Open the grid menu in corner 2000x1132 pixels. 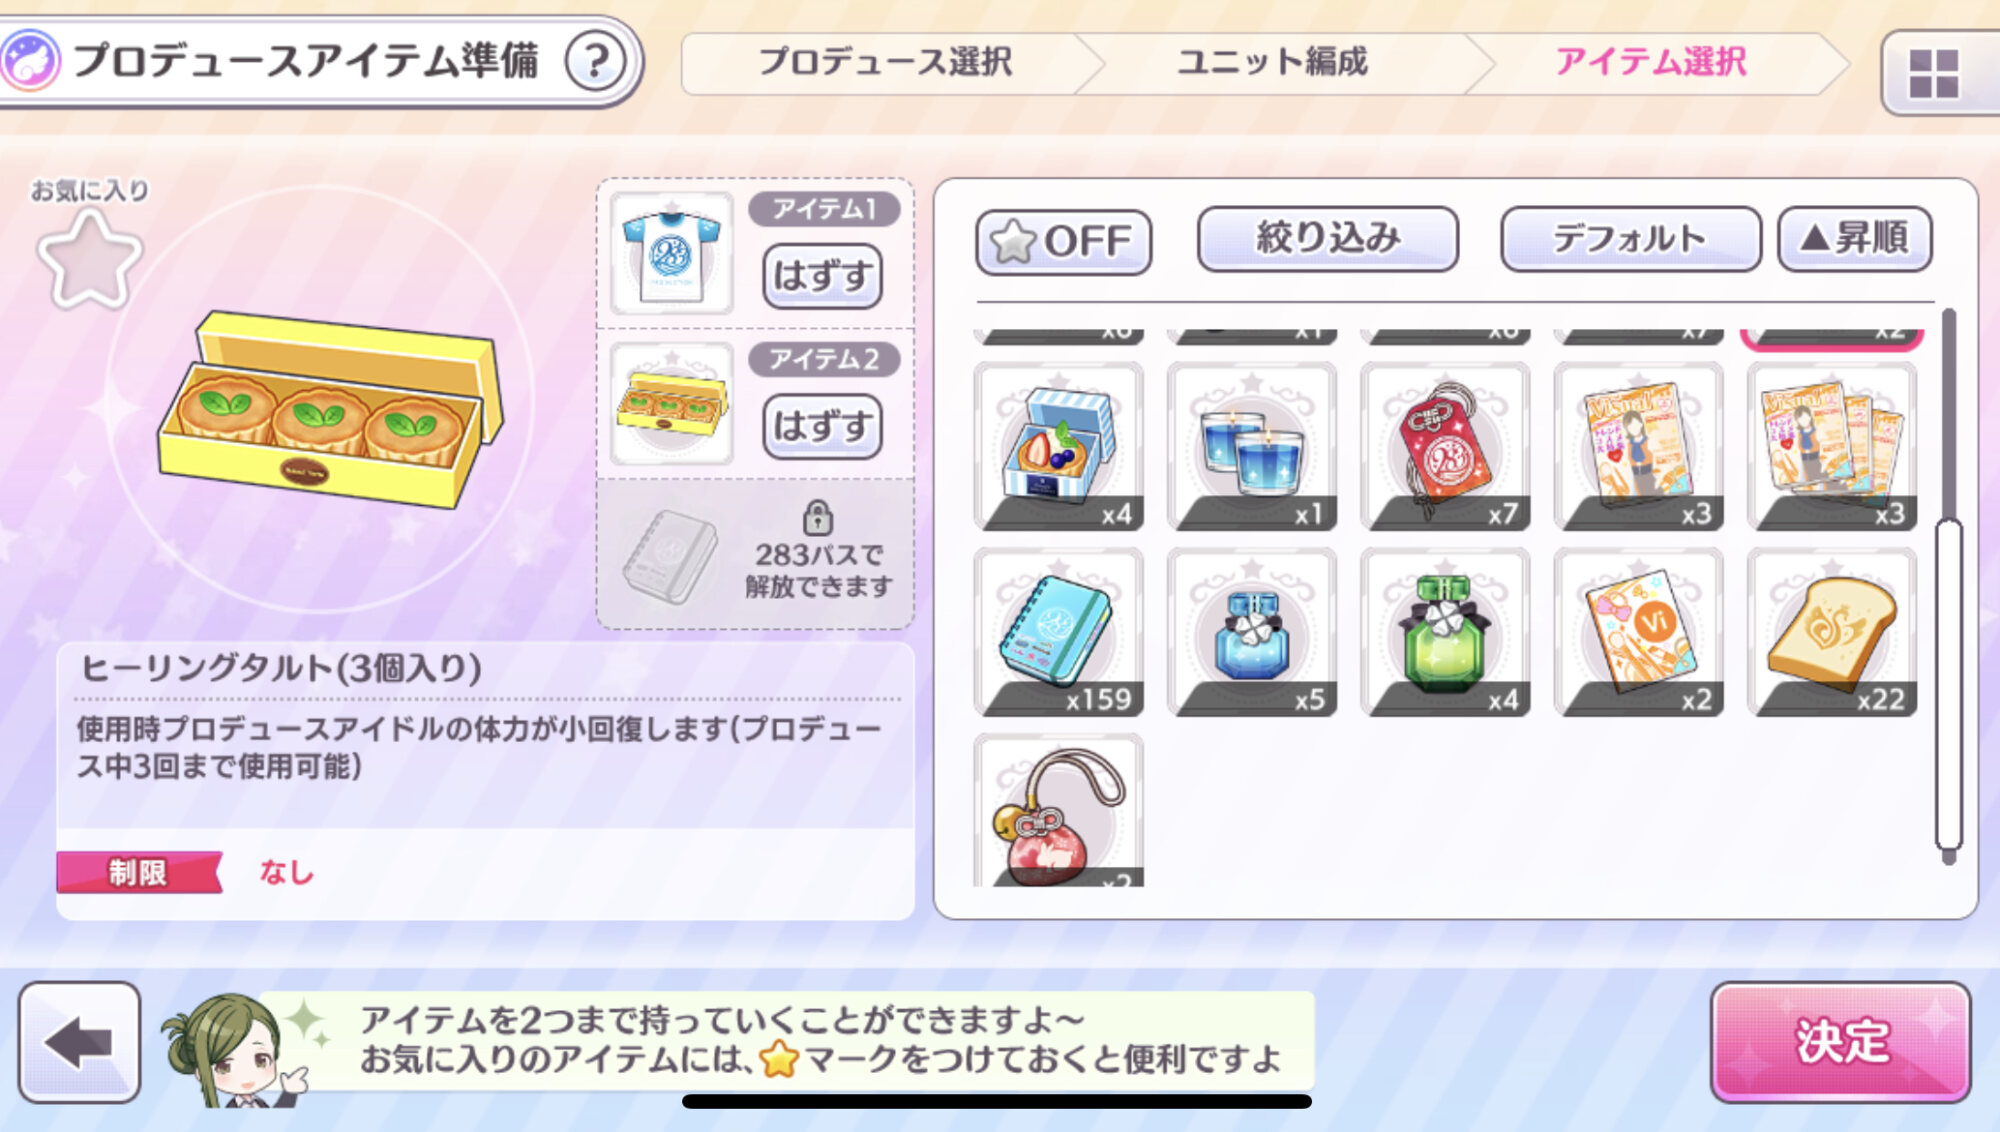click(1934, 73)
